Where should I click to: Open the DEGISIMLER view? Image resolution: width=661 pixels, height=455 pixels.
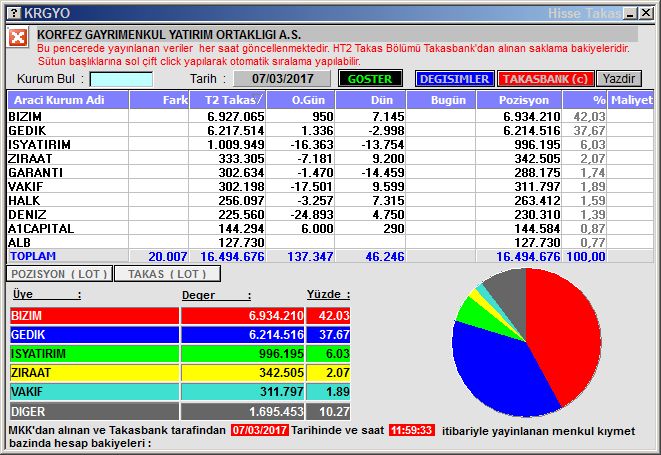454,79
